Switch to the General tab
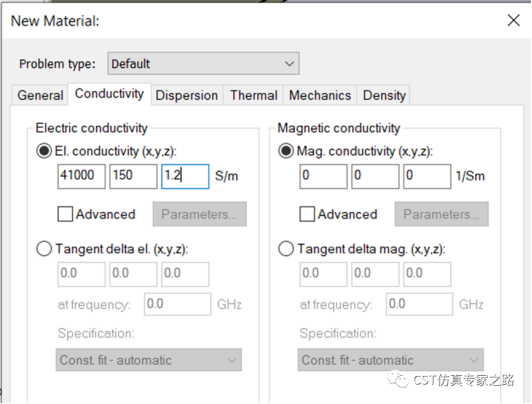This screenshot has width=532, height=404. 40,95
